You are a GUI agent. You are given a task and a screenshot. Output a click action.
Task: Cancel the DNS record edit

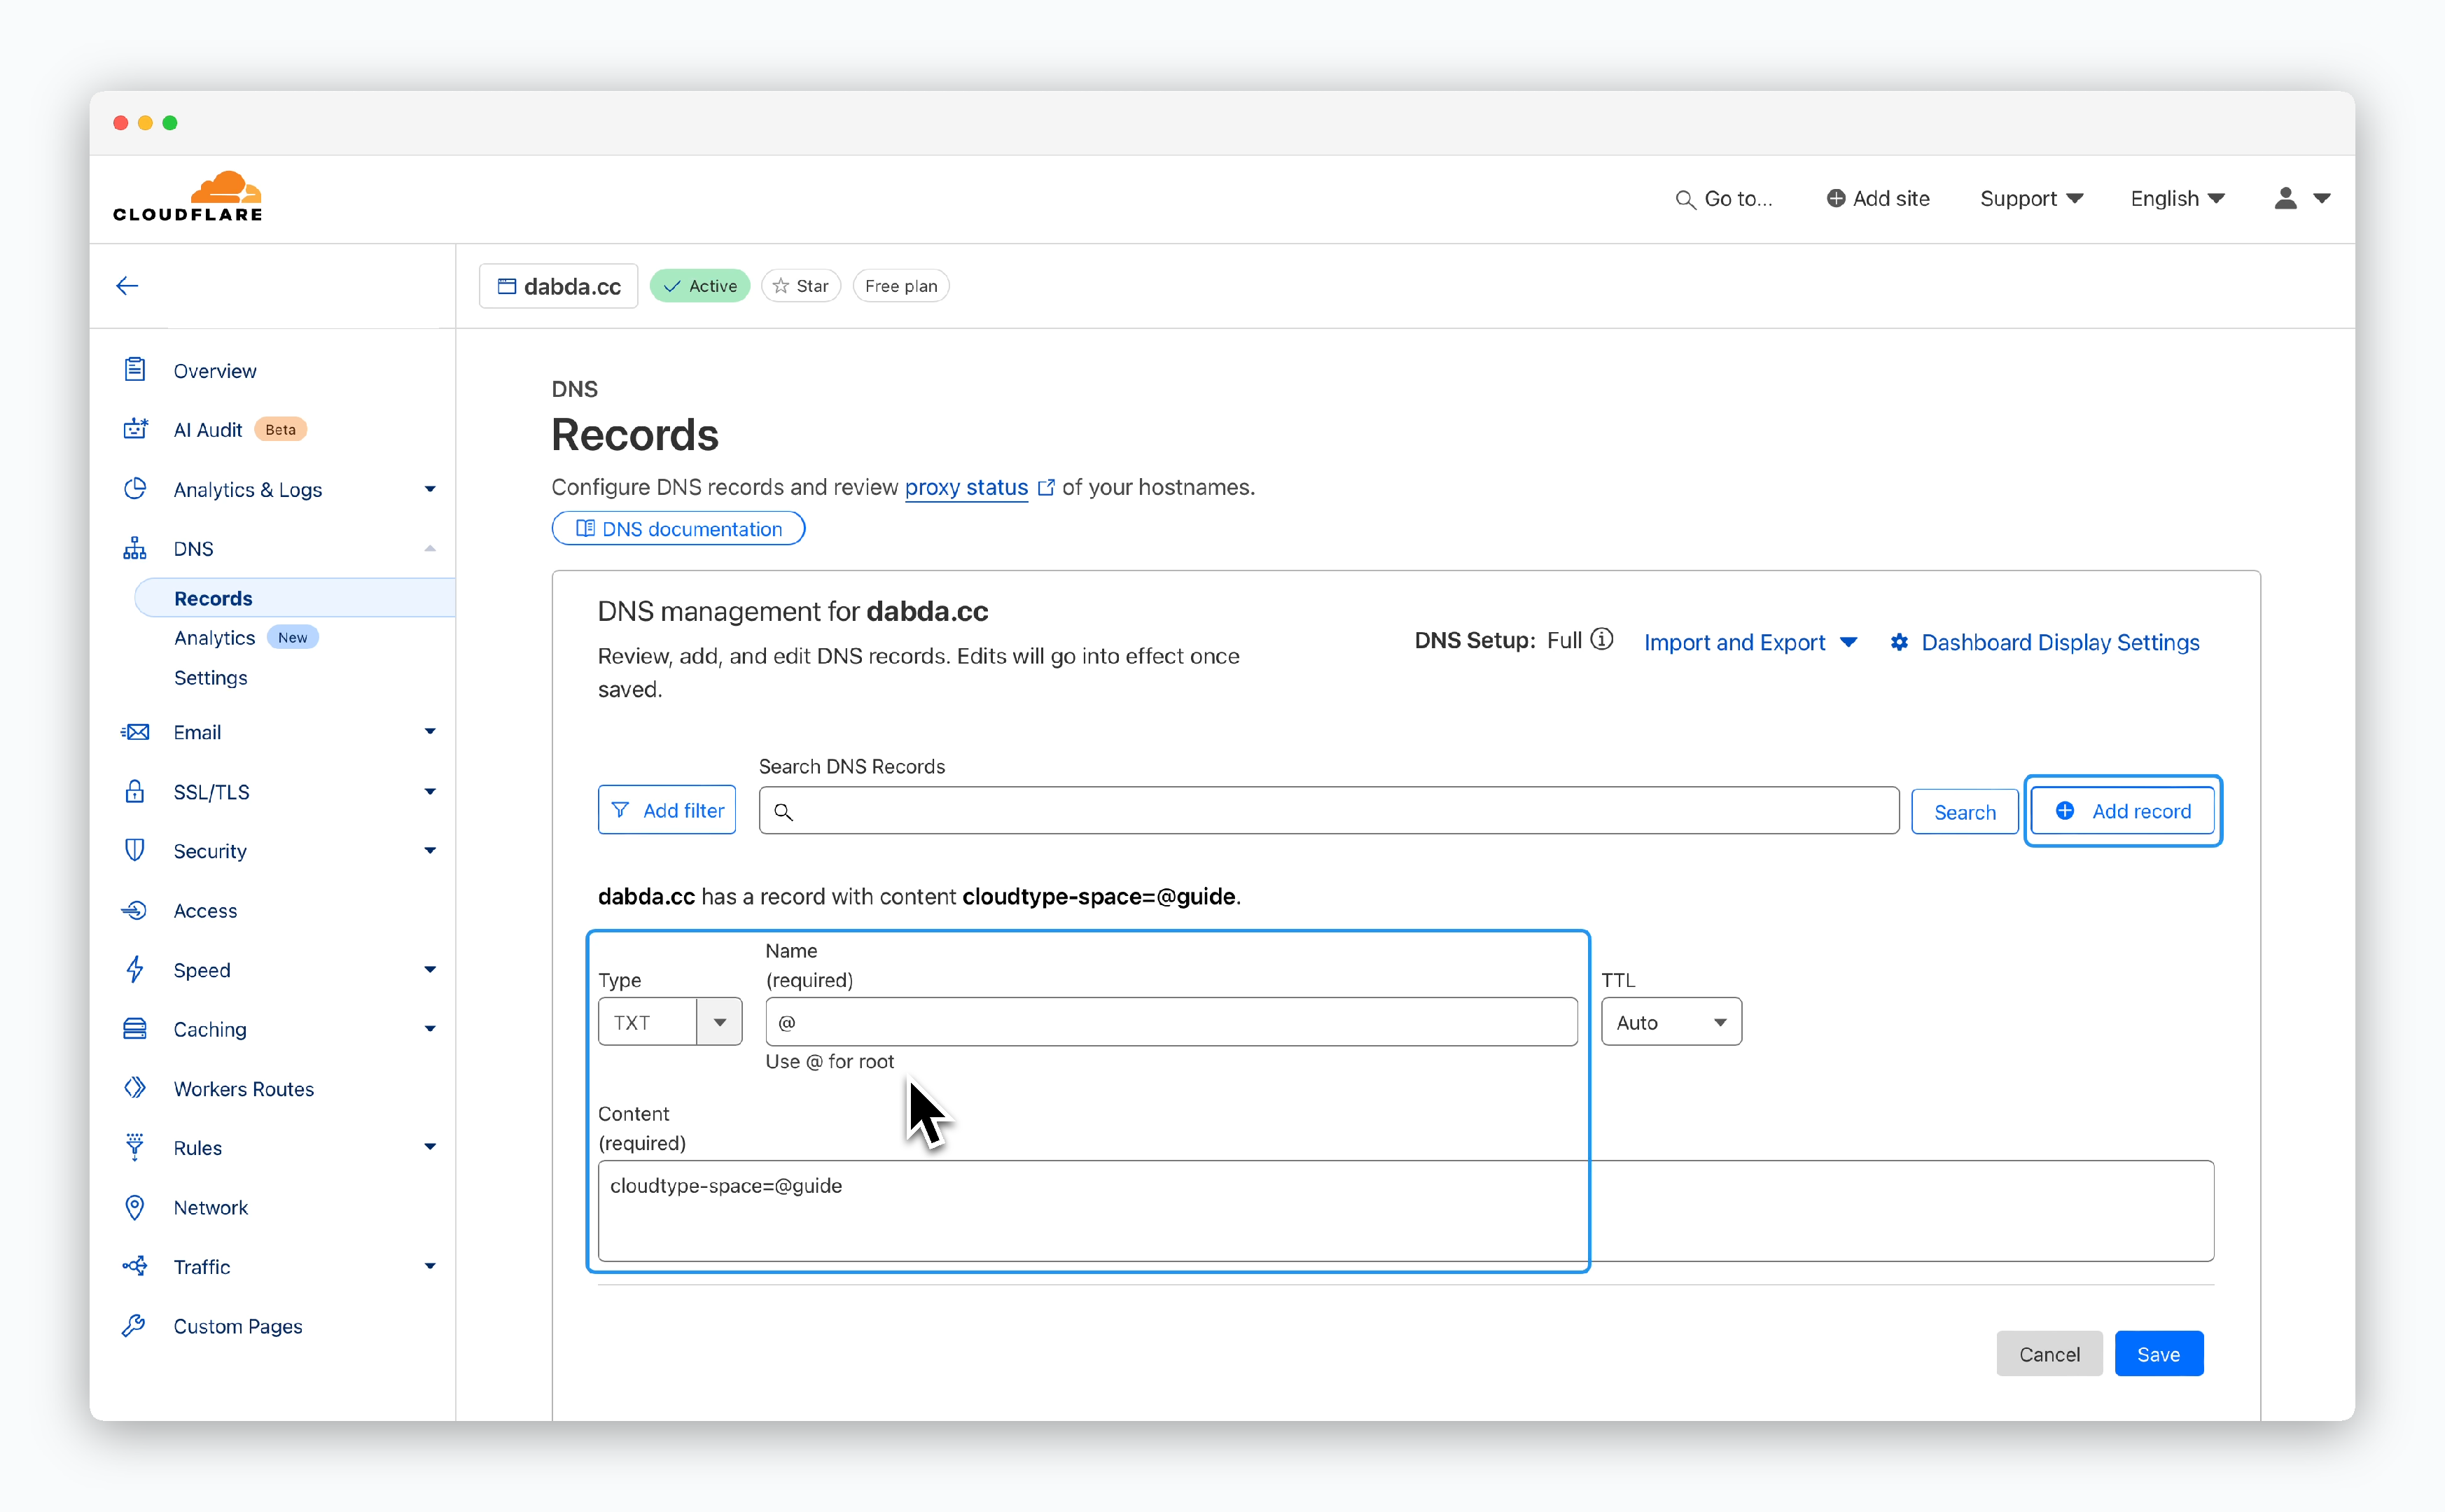point(2049,1353)
